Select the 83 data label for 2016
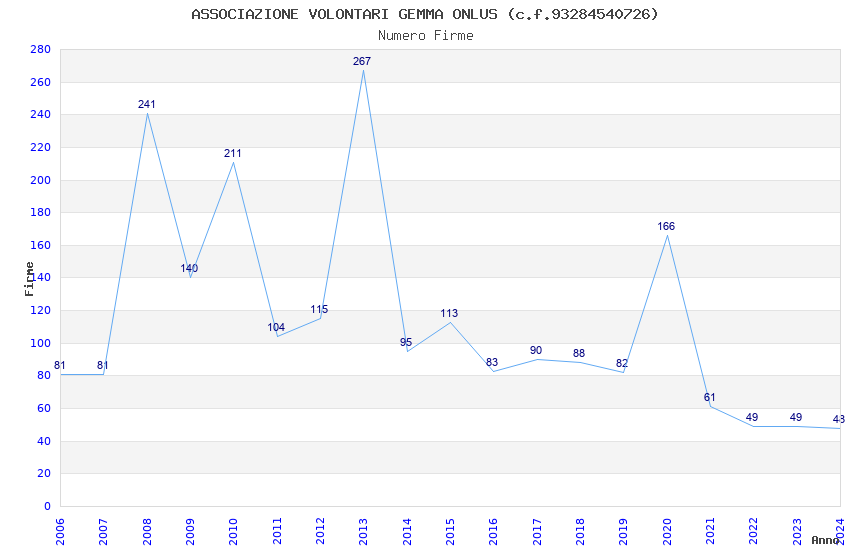This screenshot has width=850, height=550. coord(492,362)
